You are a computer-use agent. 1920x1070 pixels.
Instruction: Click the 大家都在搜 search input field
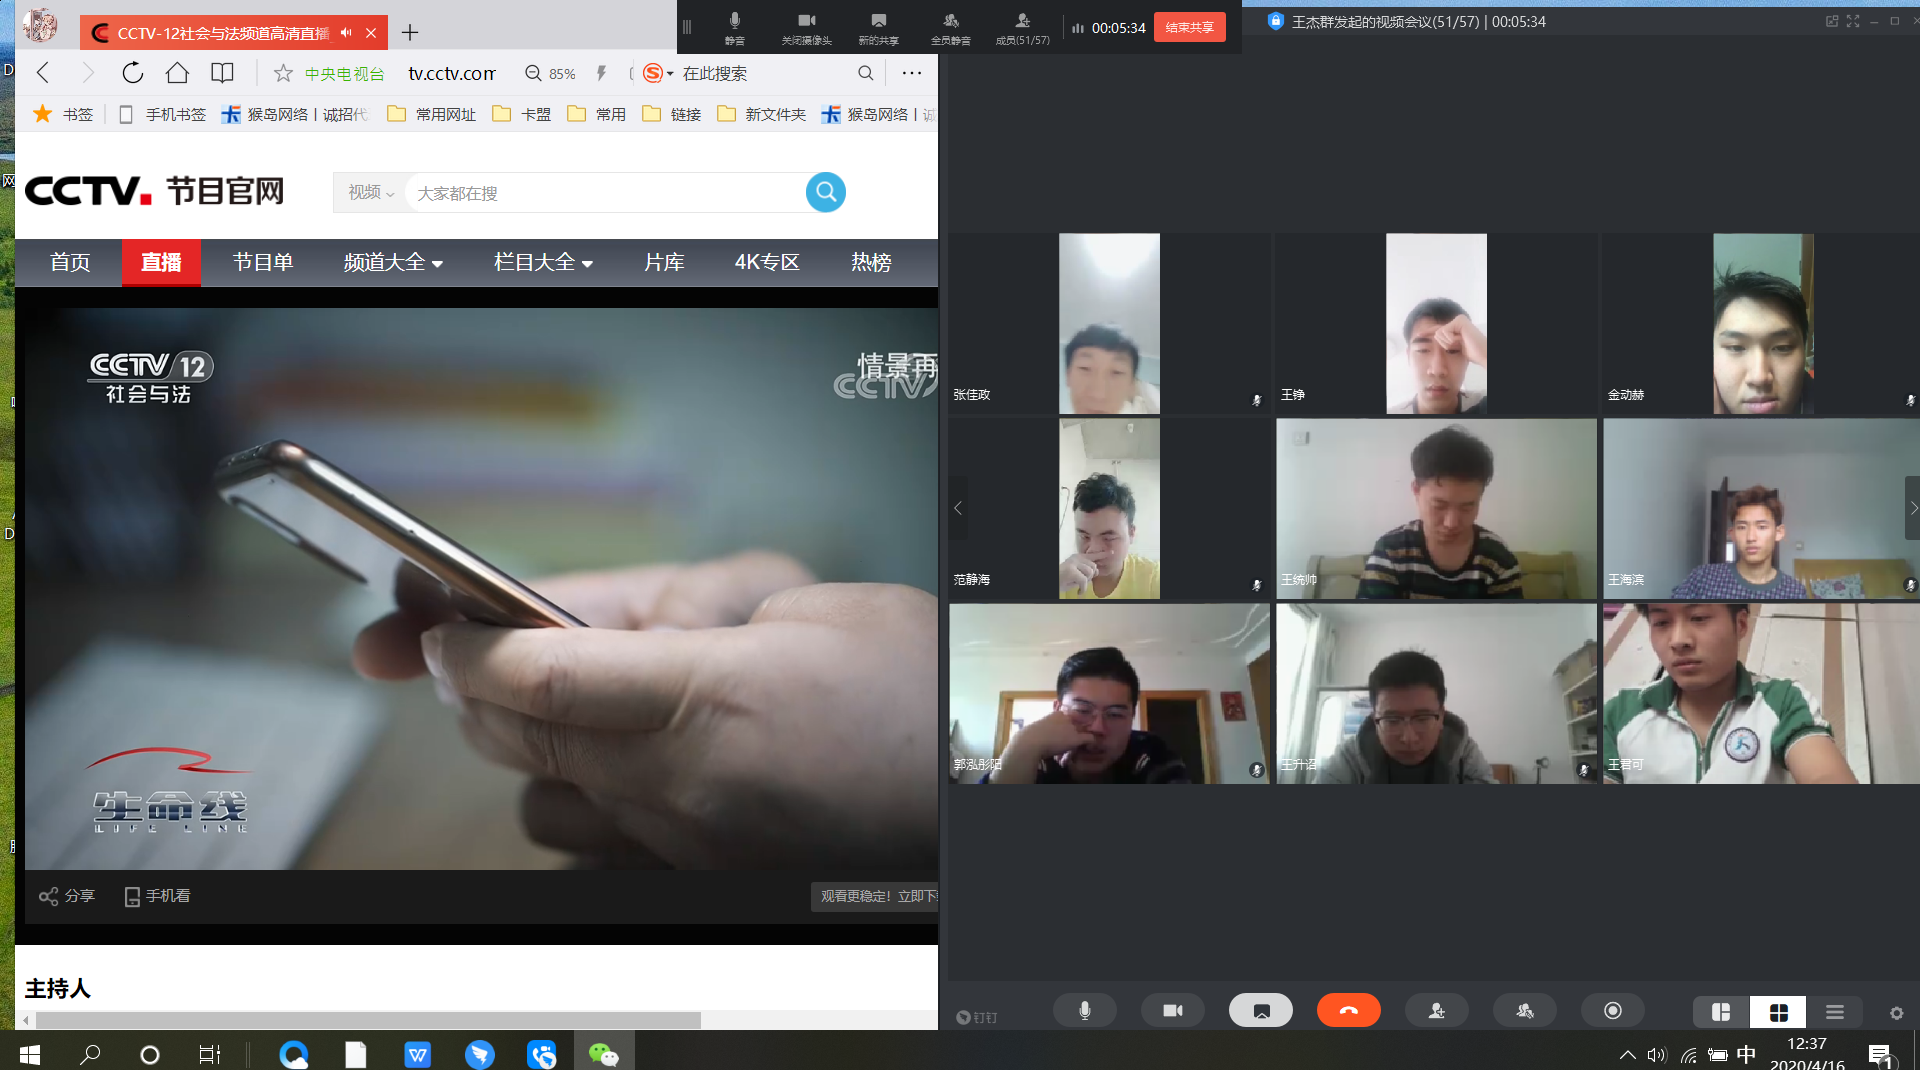pos(605,193)
